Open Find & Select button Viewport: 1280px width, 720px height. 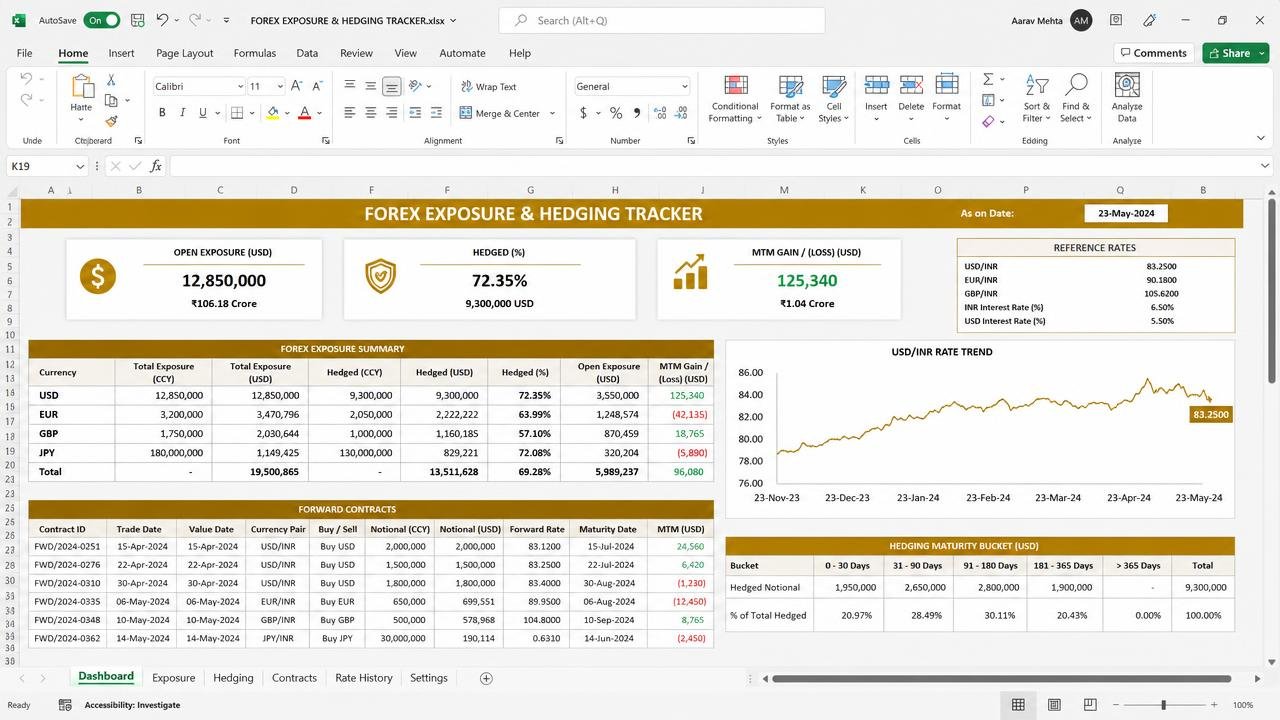1076,98
